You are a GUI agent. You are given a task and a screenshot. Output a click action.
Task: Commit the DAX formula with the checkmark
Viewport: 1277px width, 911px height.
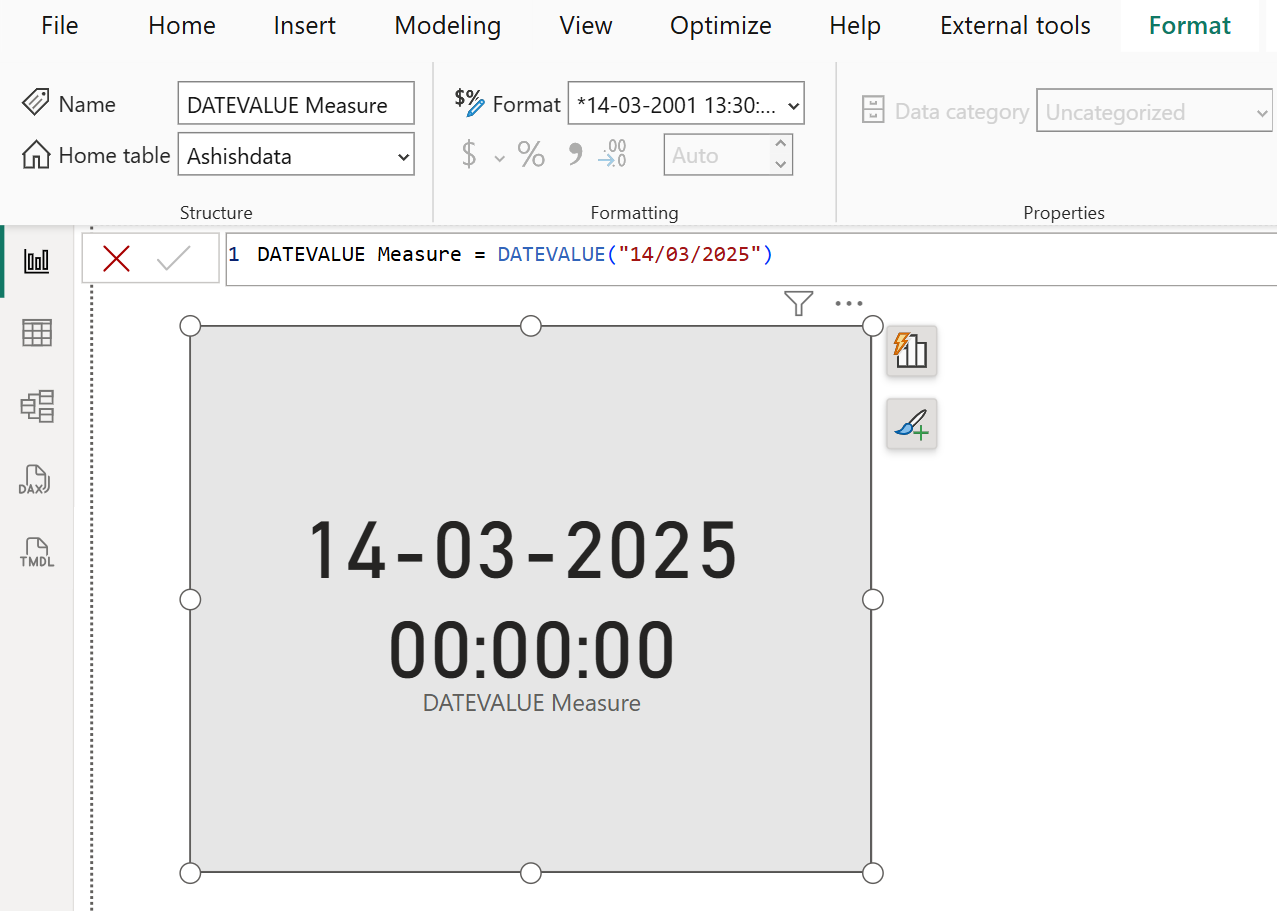172,258
